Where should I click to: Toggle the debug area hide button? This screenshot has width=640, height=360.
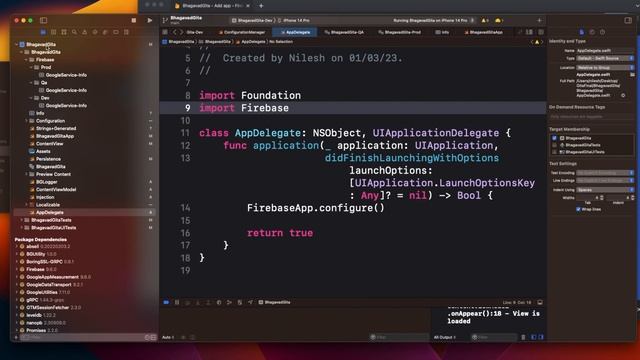[x=540, y=302]
